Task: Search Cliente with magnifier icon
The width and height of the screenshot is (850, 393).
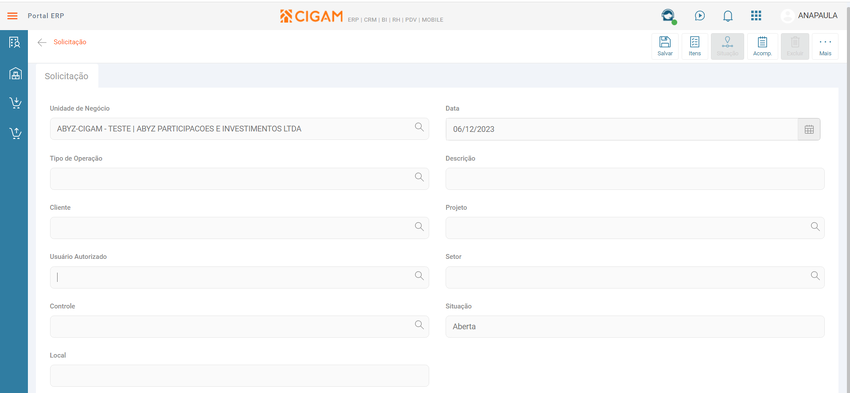Action: pyautogui.click(x=419, y=226)
